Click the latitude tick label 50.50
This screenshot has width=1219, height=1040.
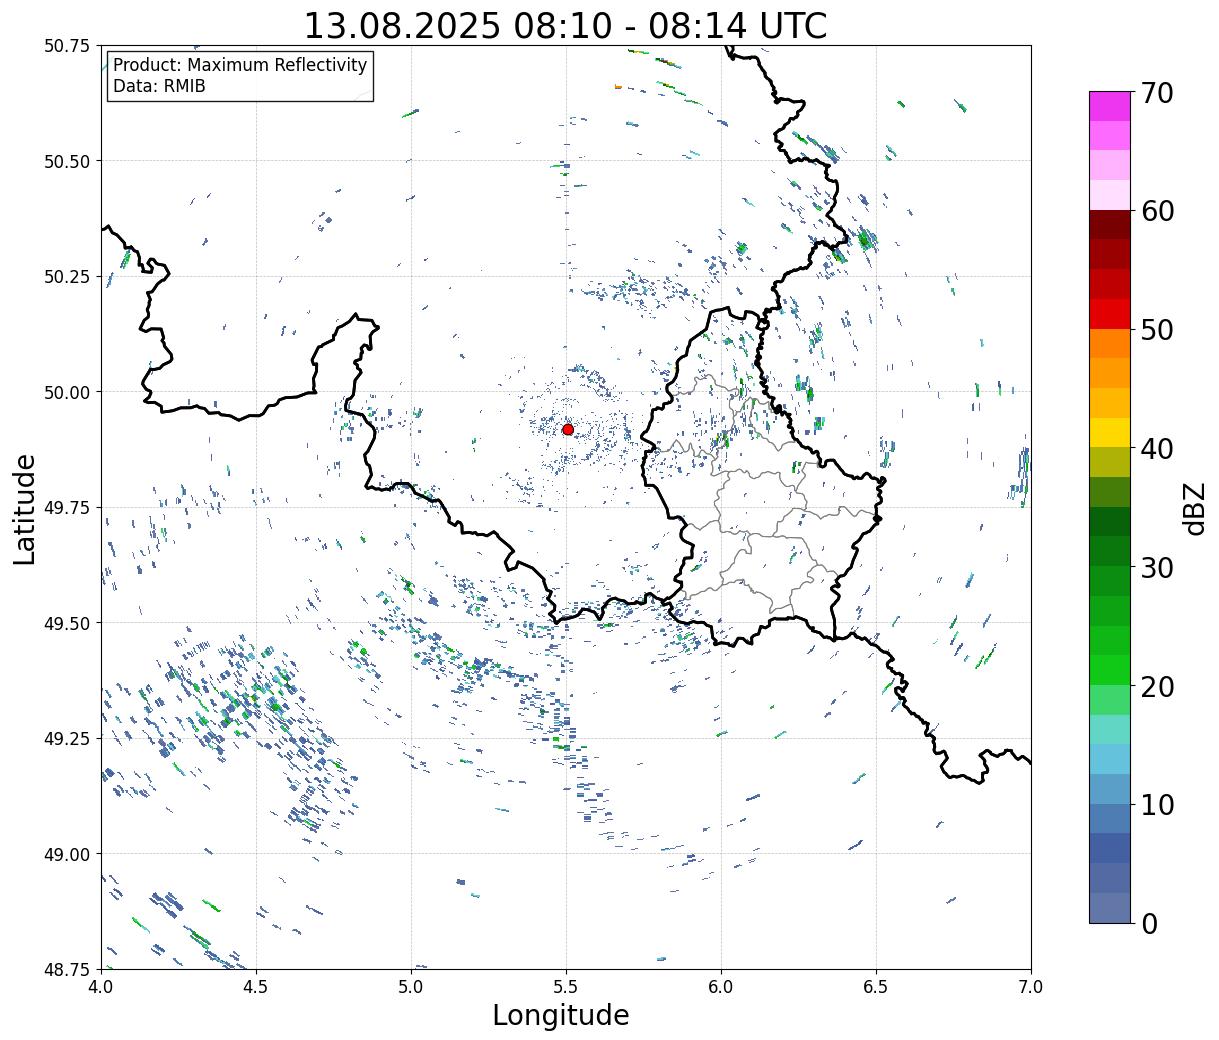(67, 161)
